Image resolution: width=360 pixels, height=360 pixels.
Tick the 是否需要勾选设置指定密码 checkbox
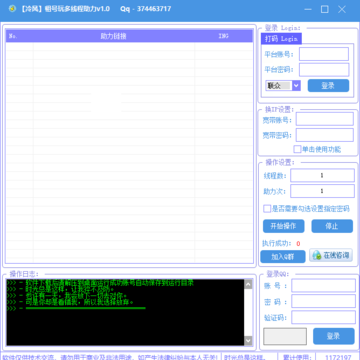click(267, 209)
